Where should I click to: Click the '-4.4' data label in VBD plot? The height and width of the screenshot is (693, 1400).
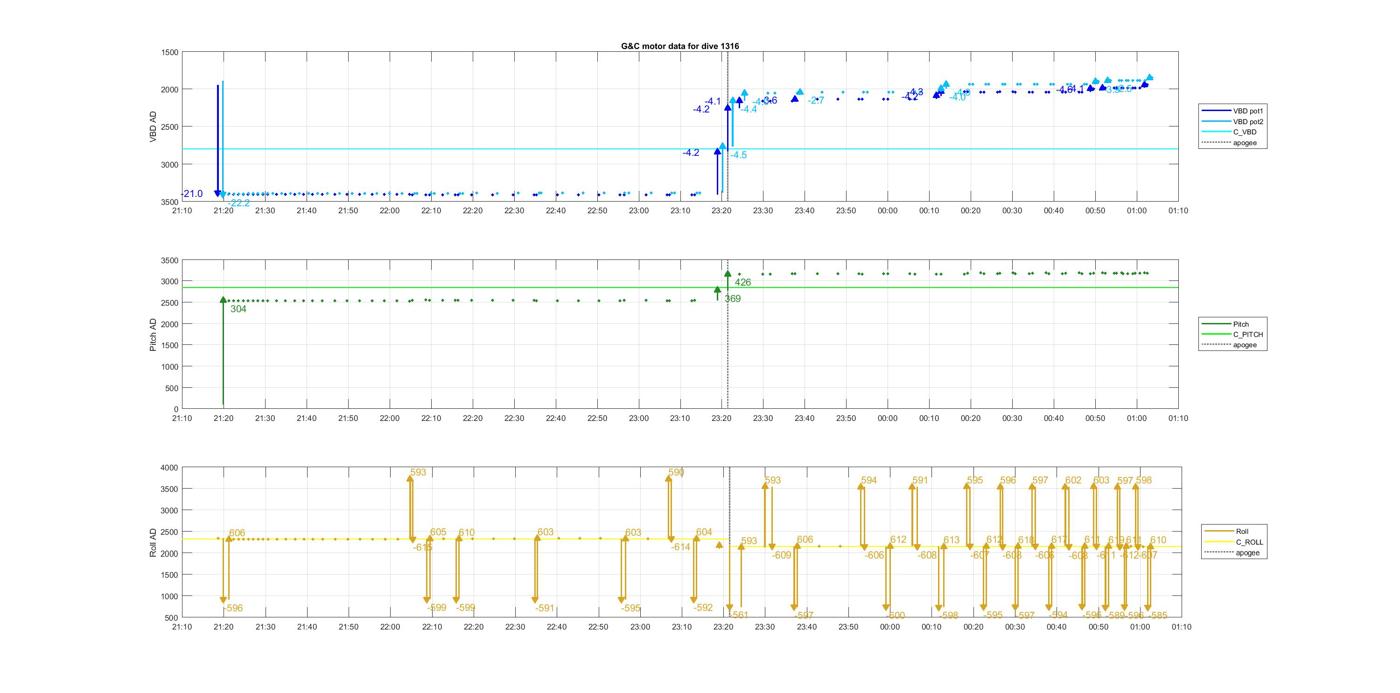(748, 109)
